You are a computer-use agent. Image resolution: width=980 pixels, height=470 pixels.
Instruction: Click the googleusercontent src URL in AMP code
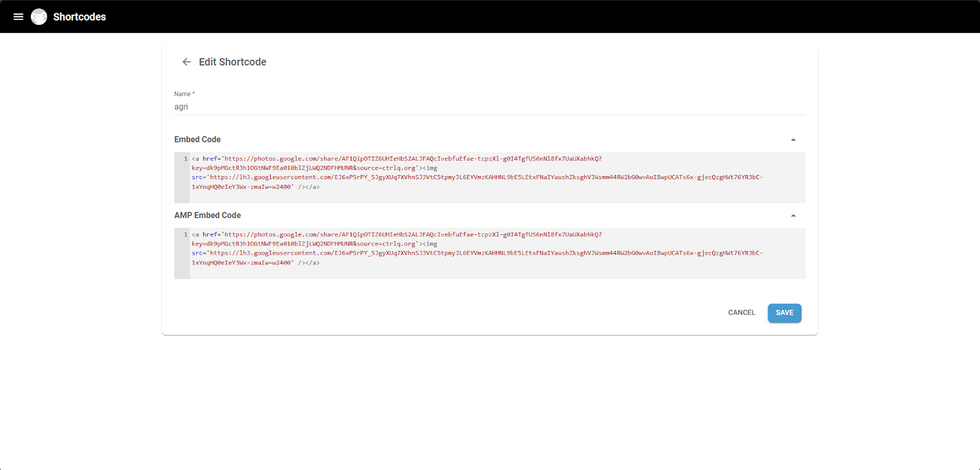tap(480, 253)
